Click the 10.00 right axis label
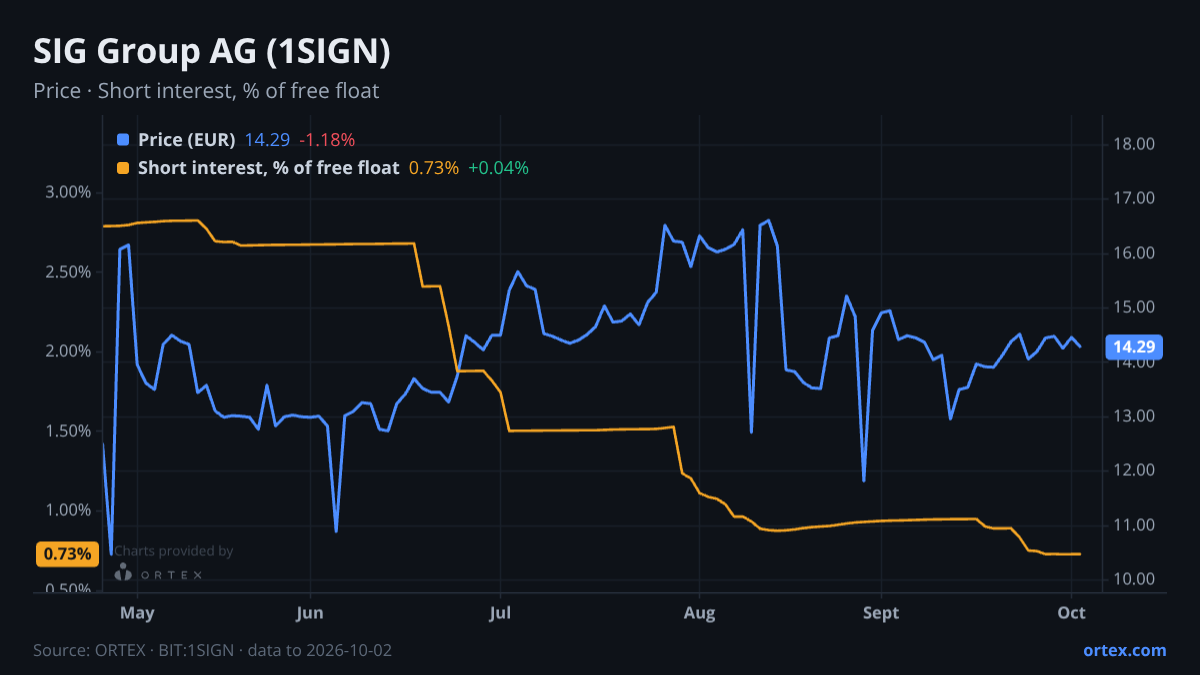 [x=1134, y=579]
